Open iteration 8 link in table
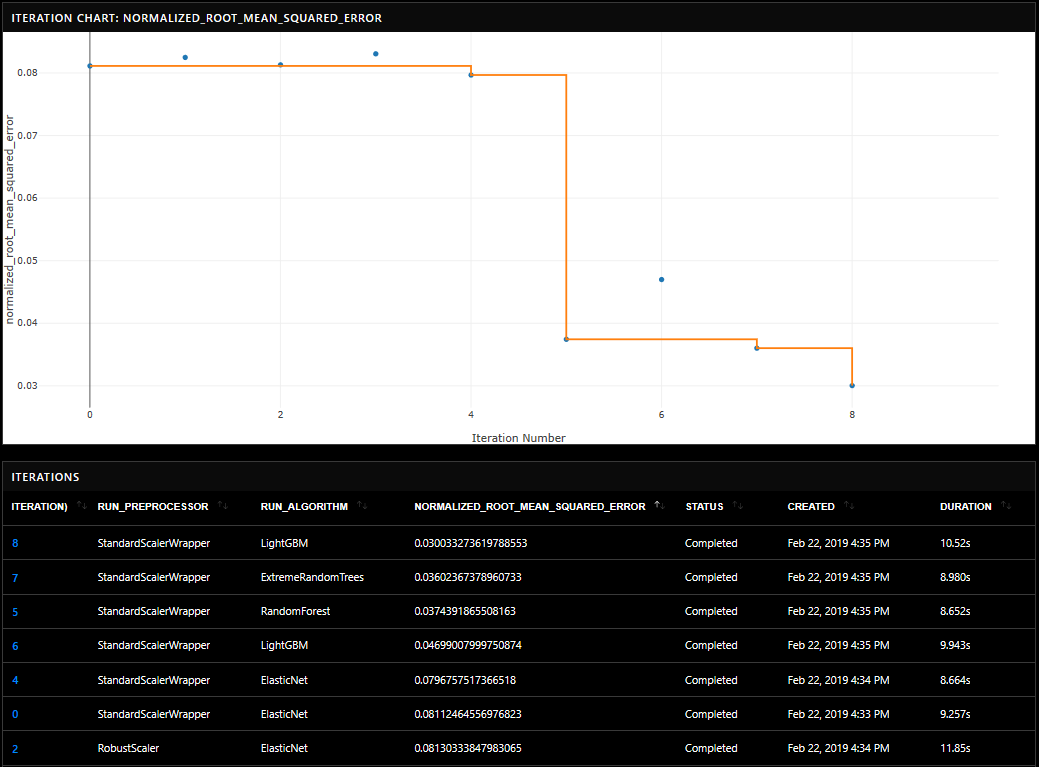Image resolution: width=1039 pixels, height=767 pixels. click(15, 544)
